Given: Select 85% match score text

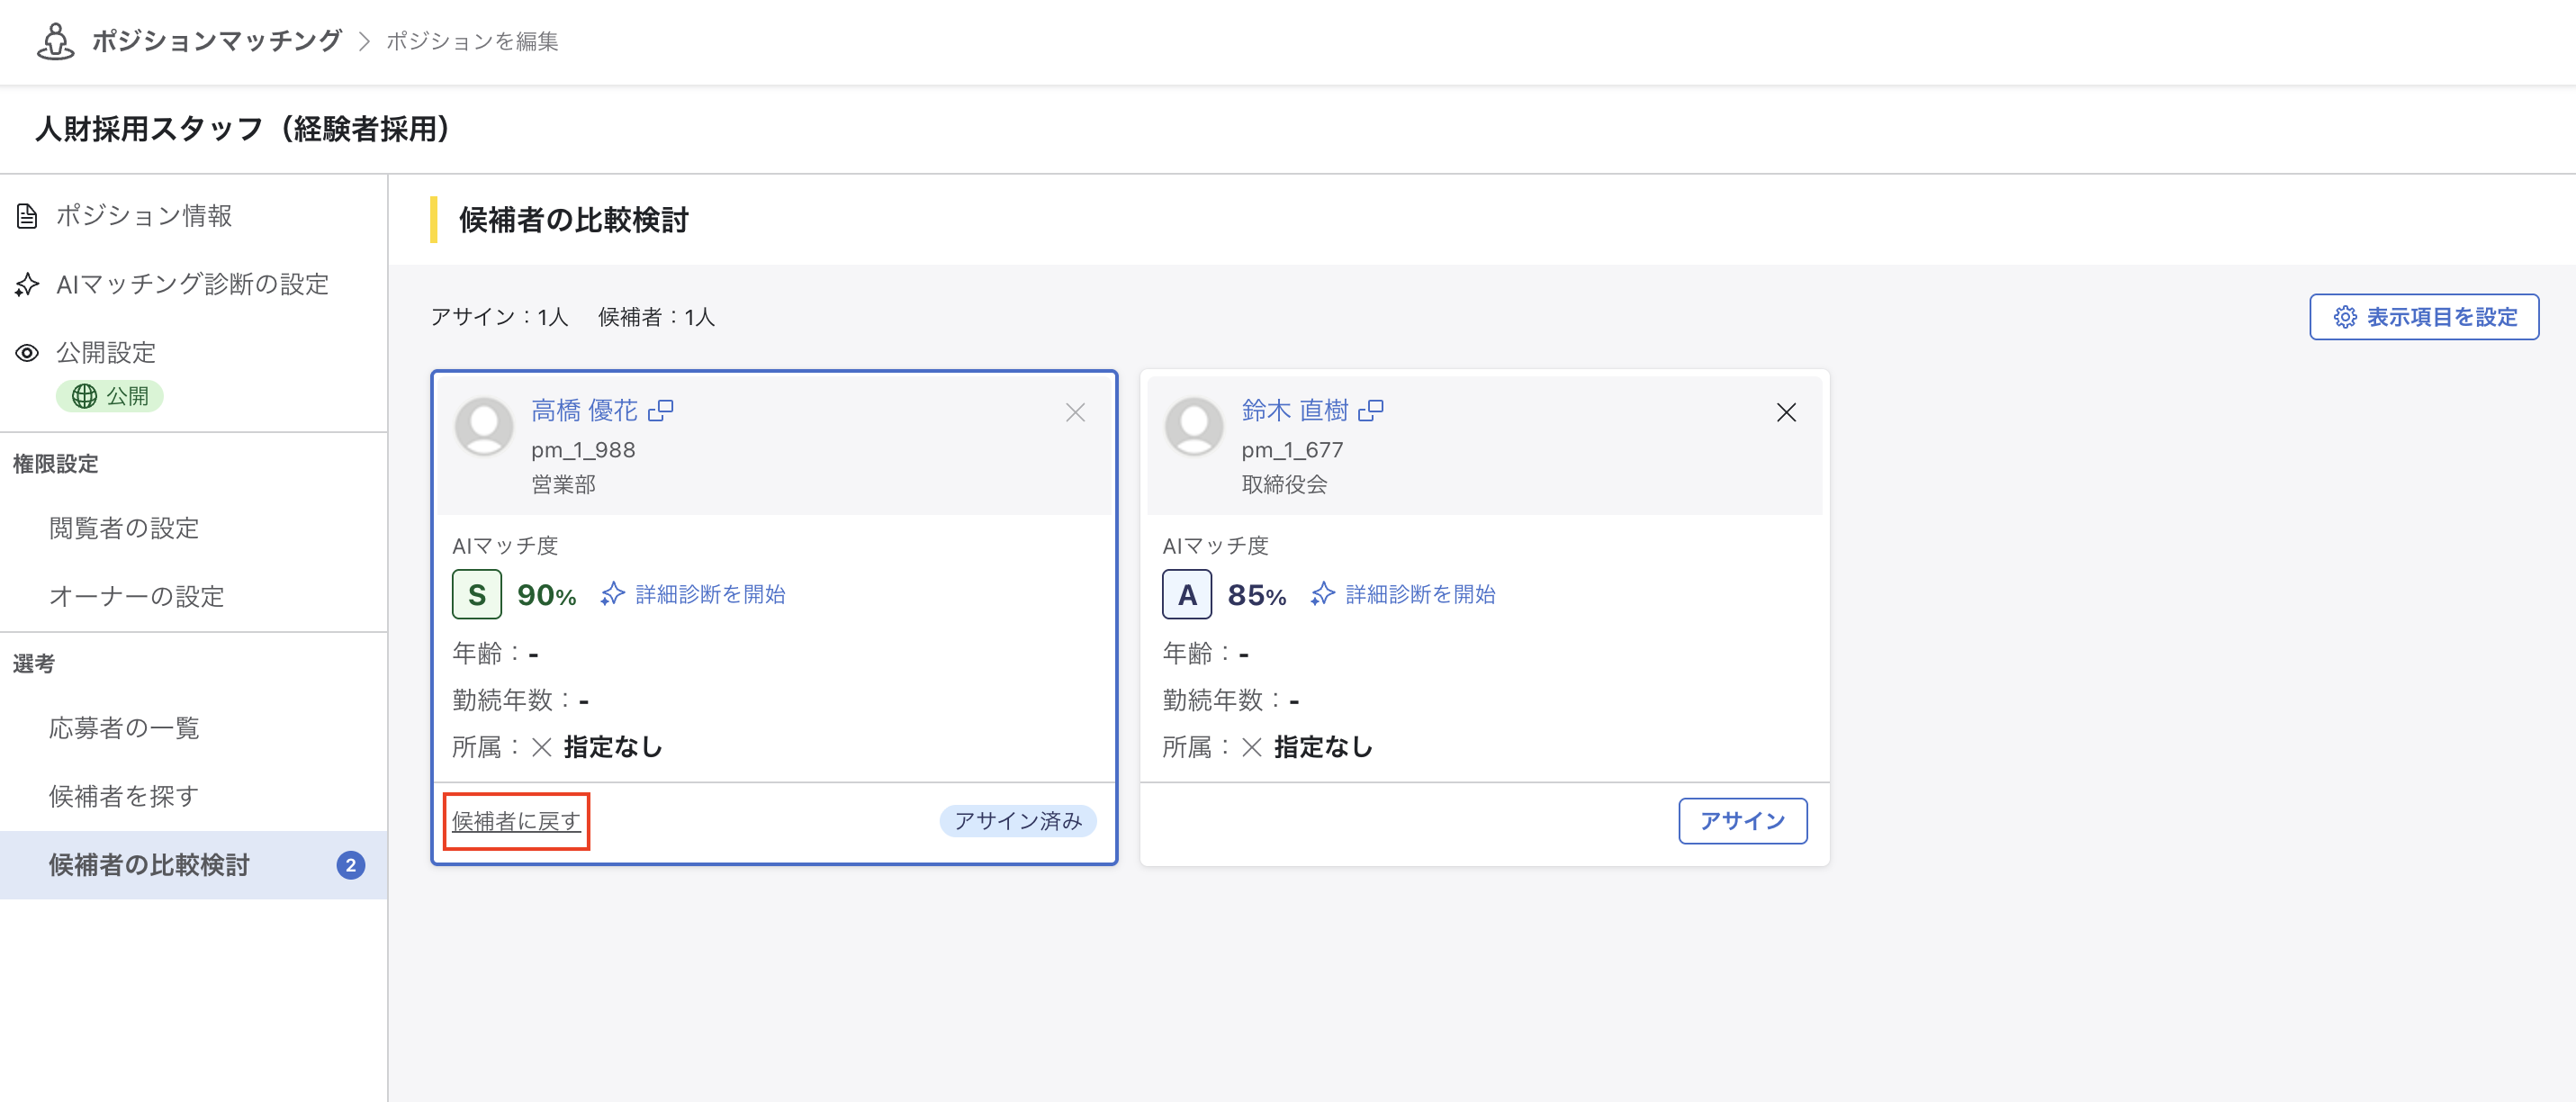Looking at the screenshot, I should [1257, 596].
